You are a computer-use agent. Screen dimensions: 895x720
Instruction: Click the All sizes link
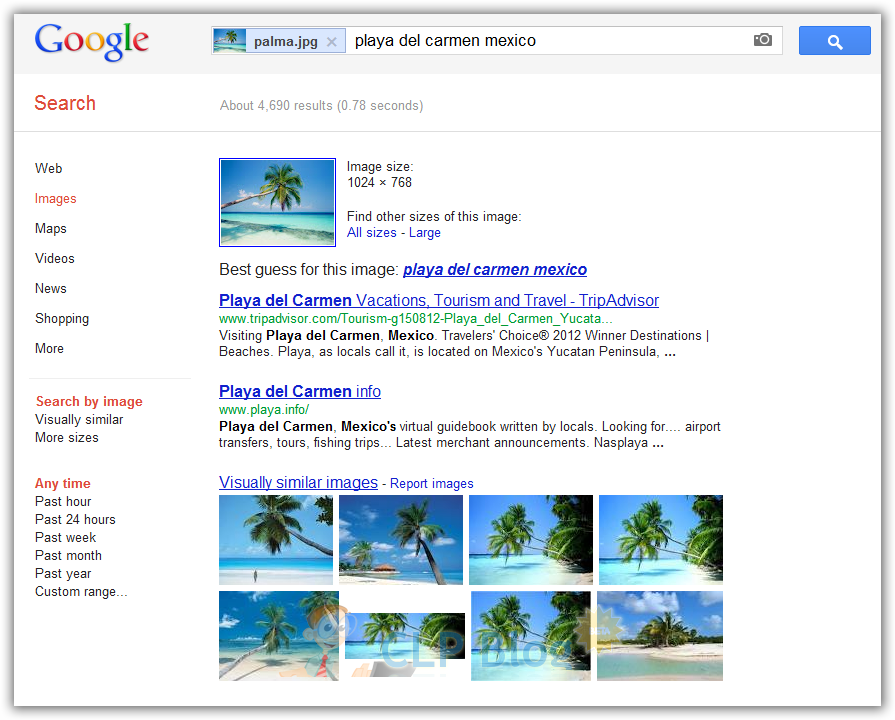(x=372, y=232)
